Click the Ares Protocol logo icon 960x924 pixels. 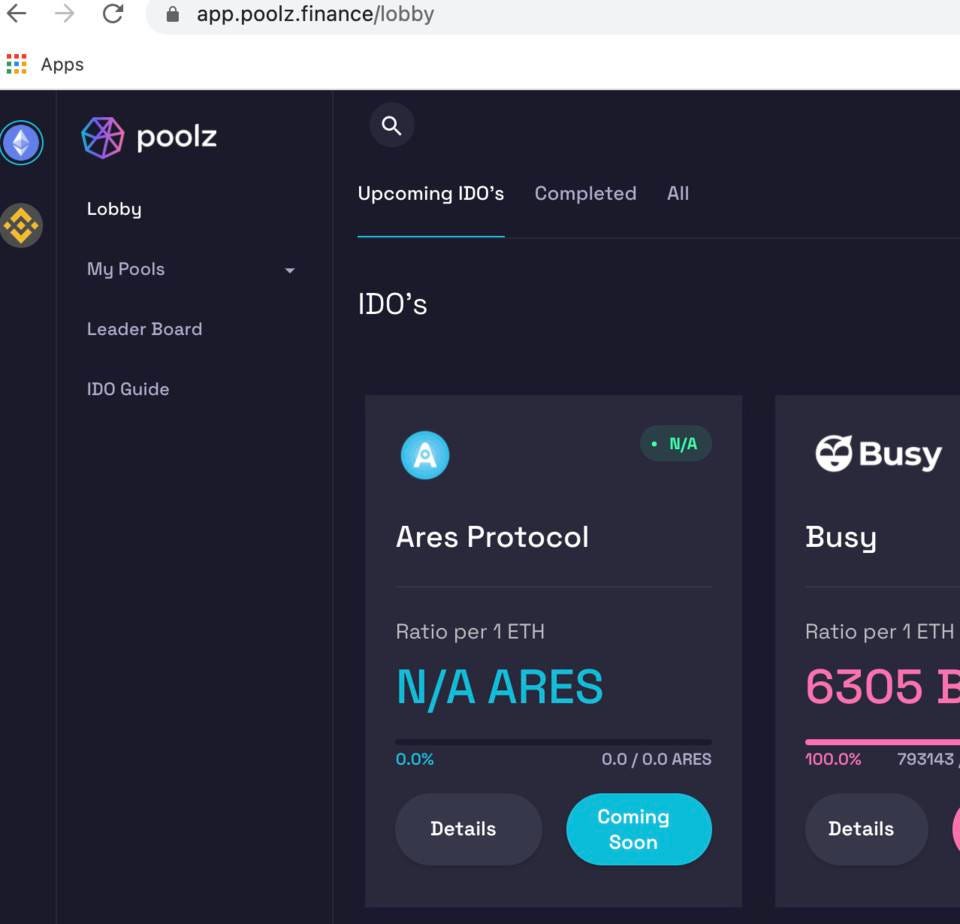(425, 455)
